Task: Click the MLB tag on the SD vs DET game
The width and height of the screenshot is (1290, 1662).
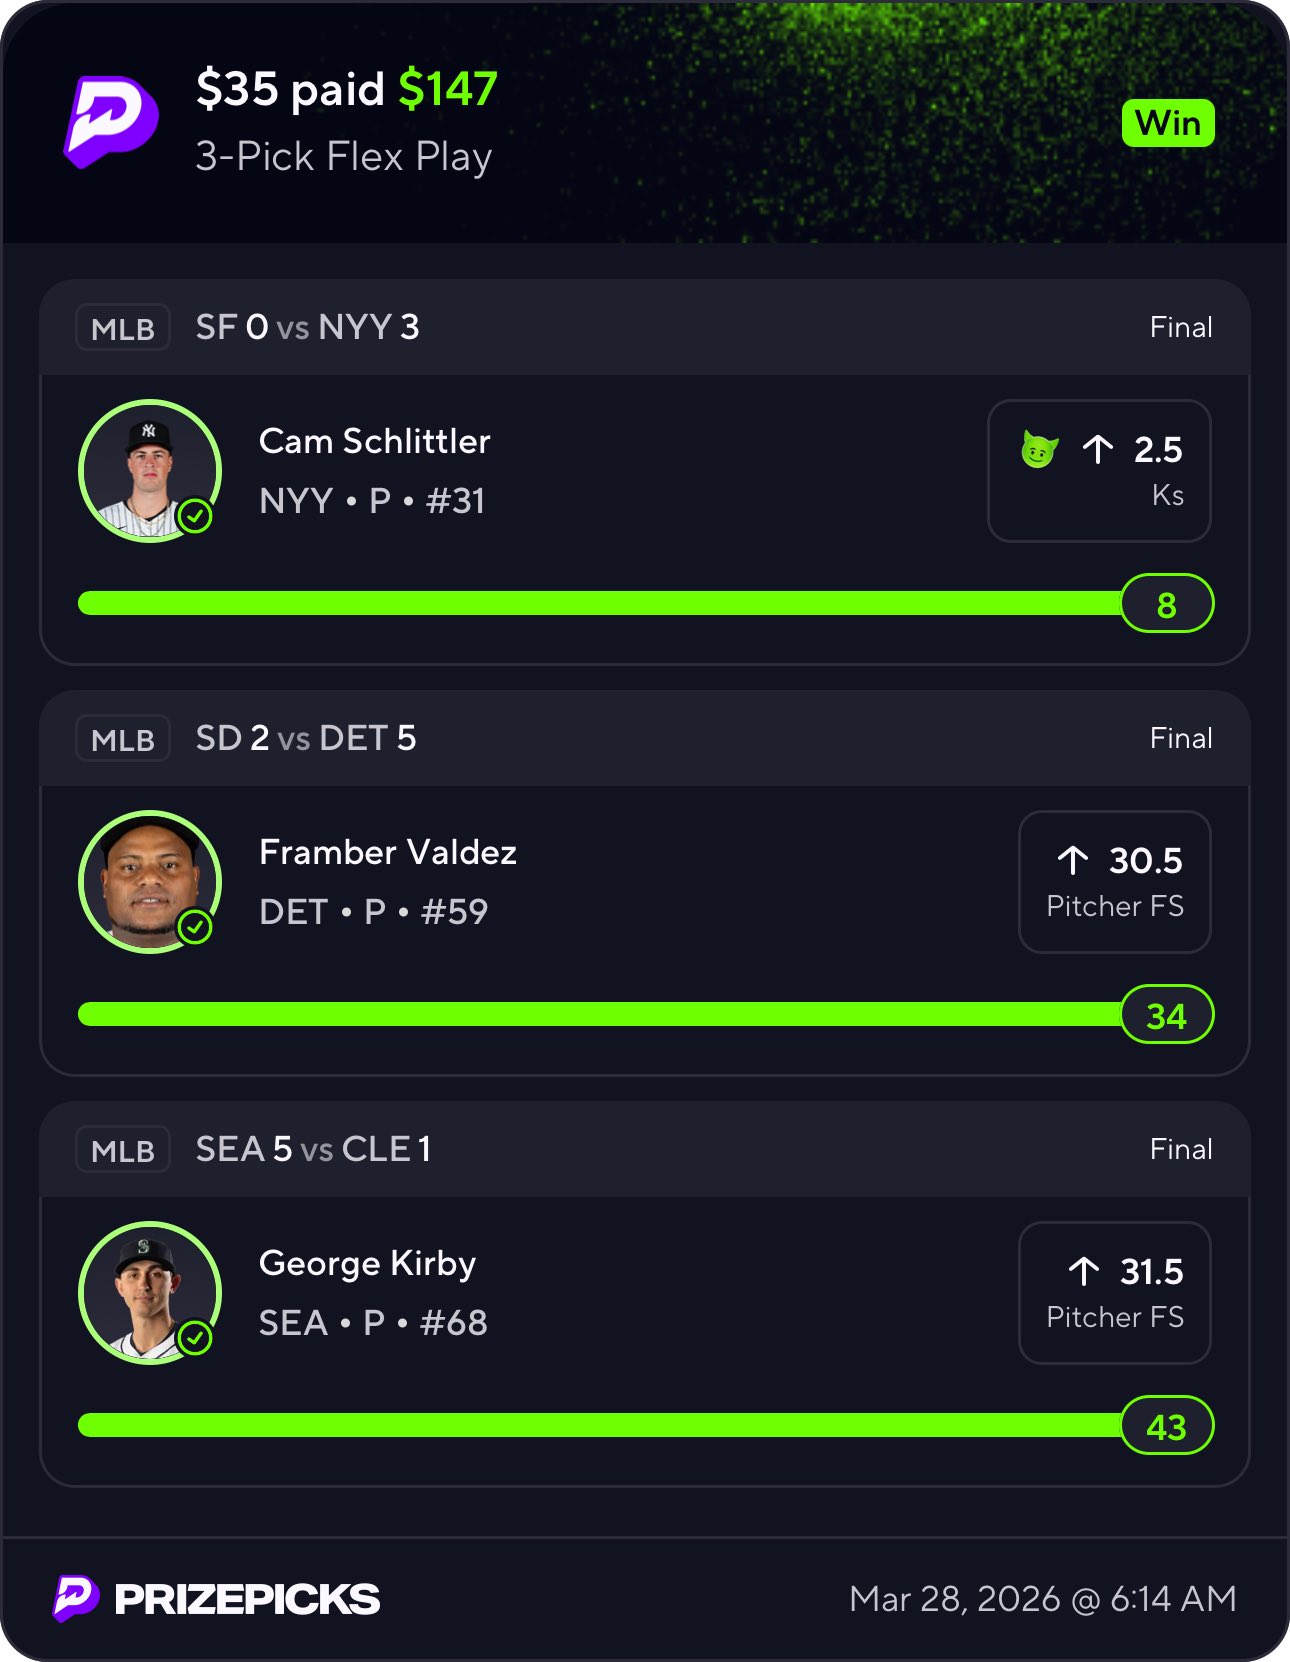Action: click(x=122, y=739)
